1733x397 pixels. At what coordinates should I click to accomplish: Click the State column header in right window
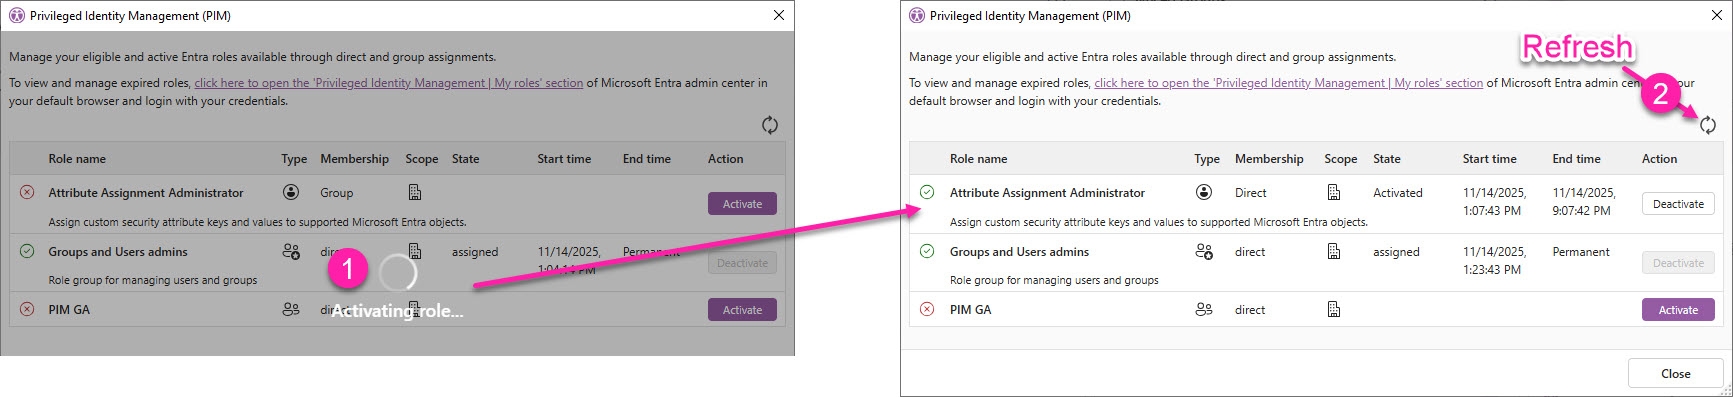pyautogui.click(x=1387, y=158)
